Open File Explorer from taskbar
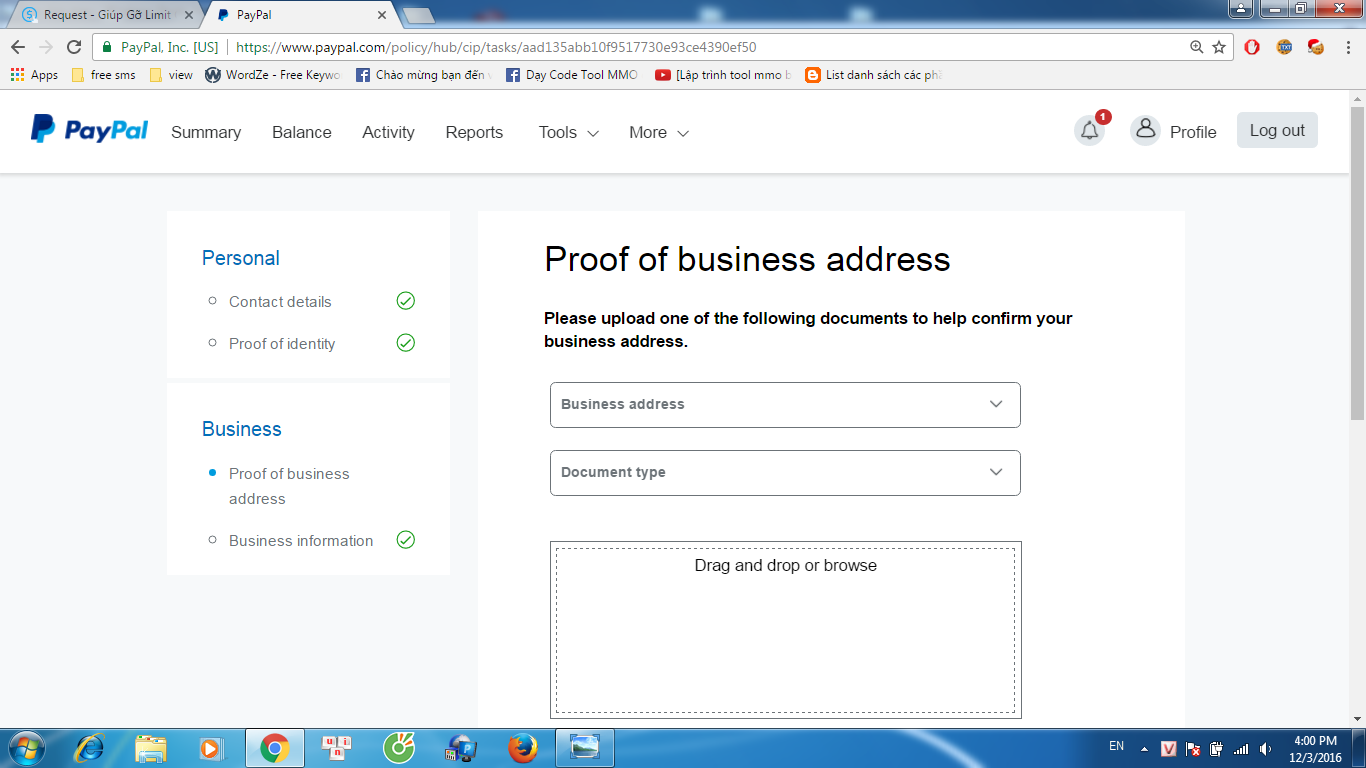The width and height of the screenshot is (1366, 768). point(151,748)
